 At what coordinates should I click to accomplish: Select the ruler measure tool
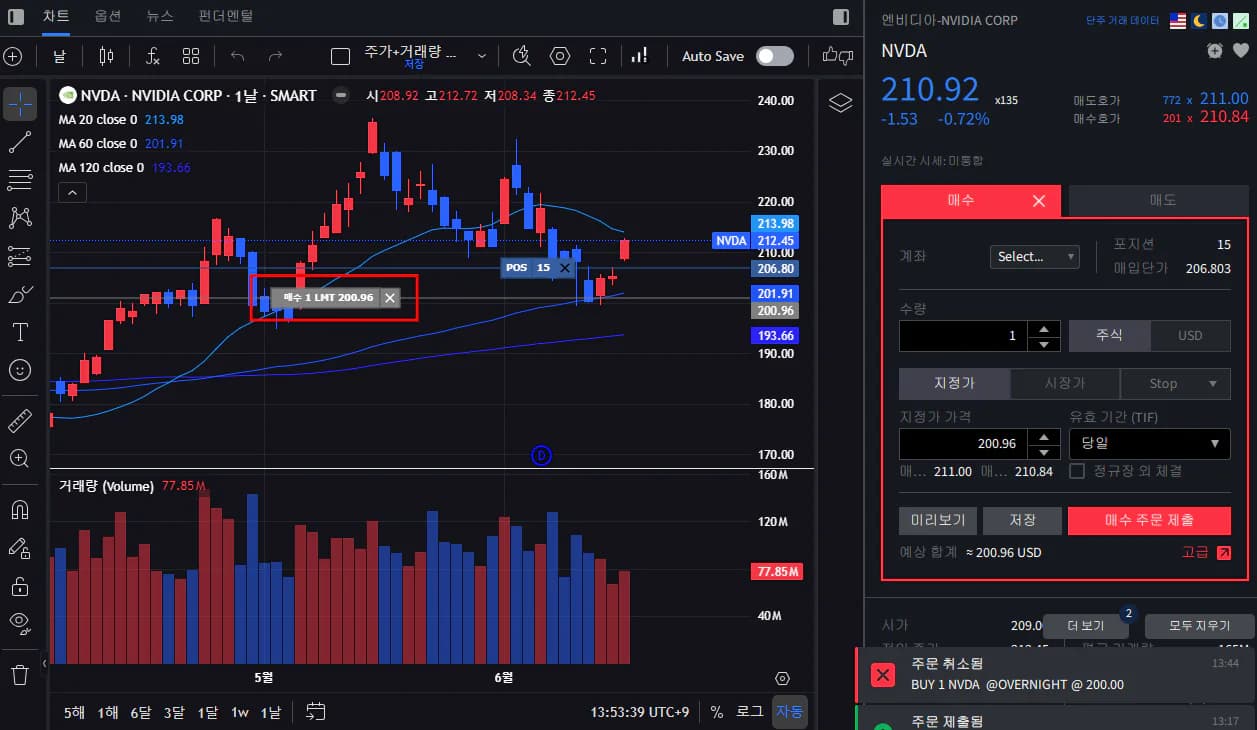(x=20, y=420)
